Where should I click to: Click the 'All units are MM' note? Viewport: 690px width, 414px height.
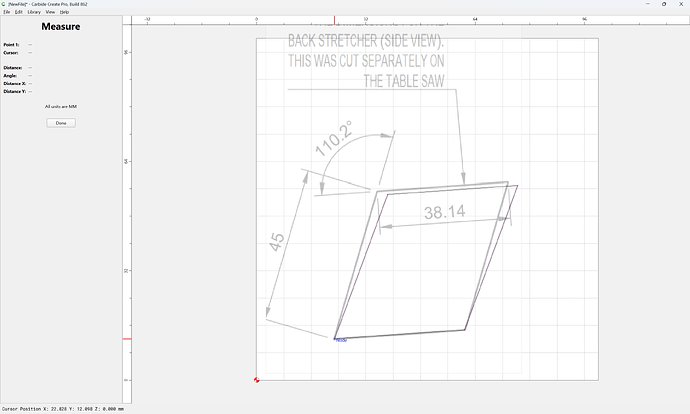click(x=61, y=106)
